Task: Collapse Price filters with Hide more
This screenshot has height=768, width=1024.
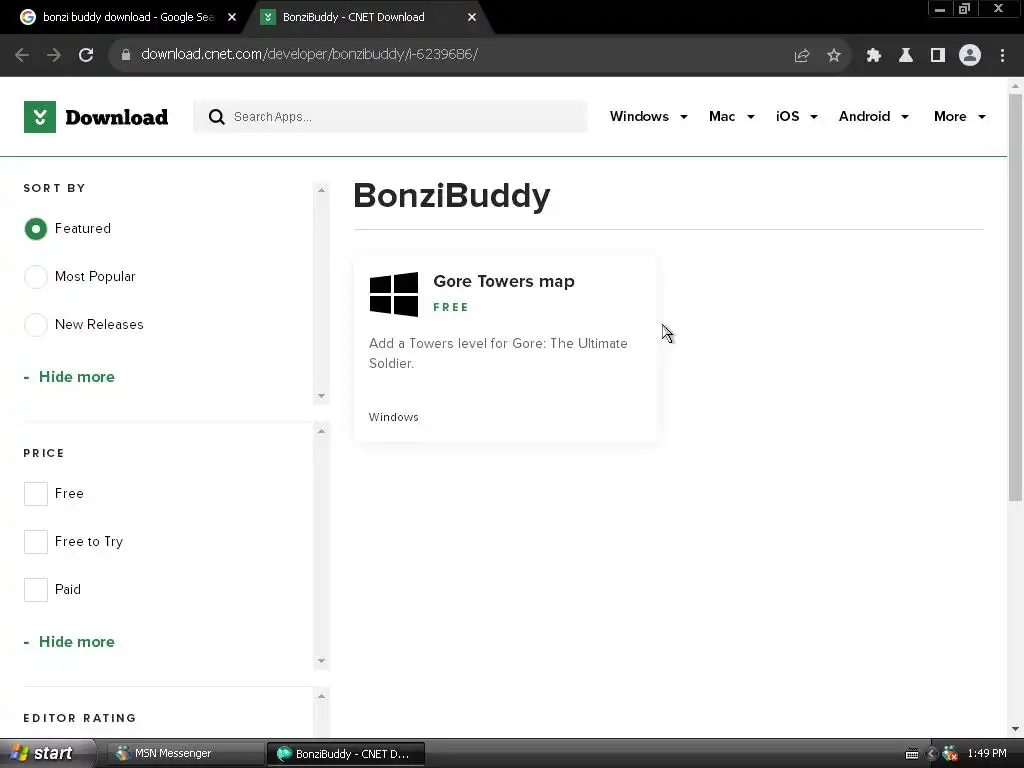Action: (x=69, y=642)
